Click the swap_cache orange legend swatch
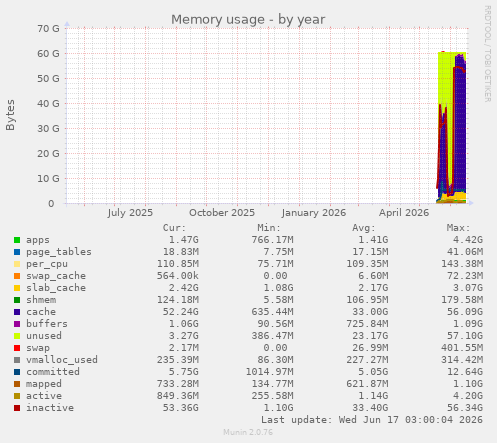Viewport: 497px width, 443px height. pyautogui.click(x=17, y=276)
